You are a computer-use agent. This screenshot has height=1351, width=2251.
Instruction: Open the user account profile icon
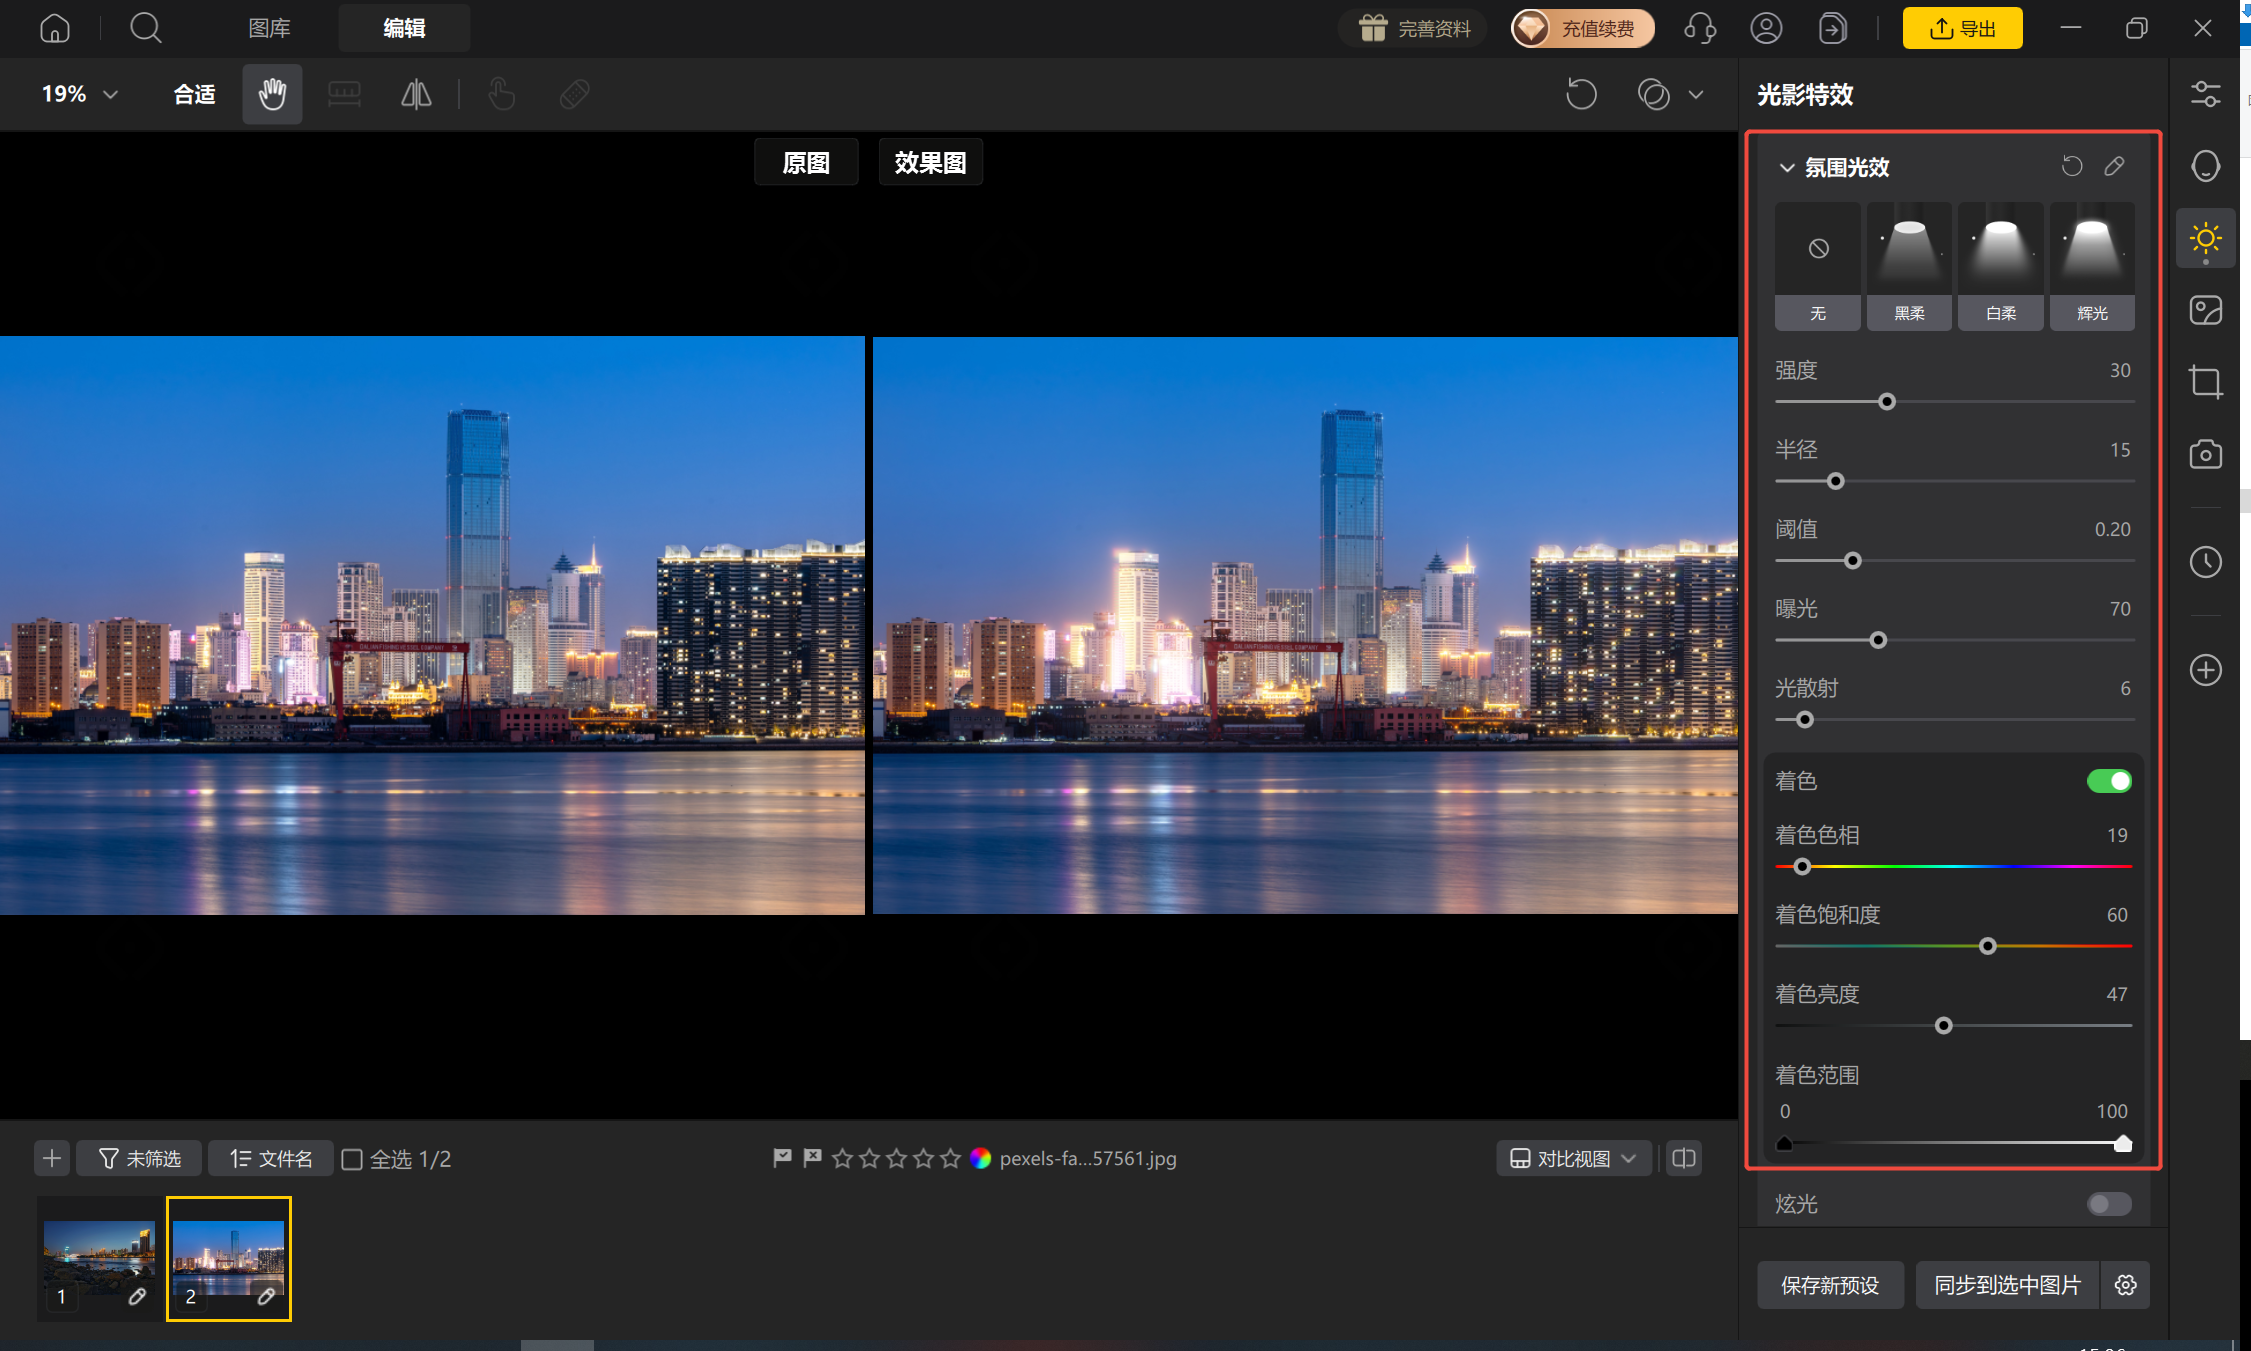pyautogui.click(x=1766, y=28)
